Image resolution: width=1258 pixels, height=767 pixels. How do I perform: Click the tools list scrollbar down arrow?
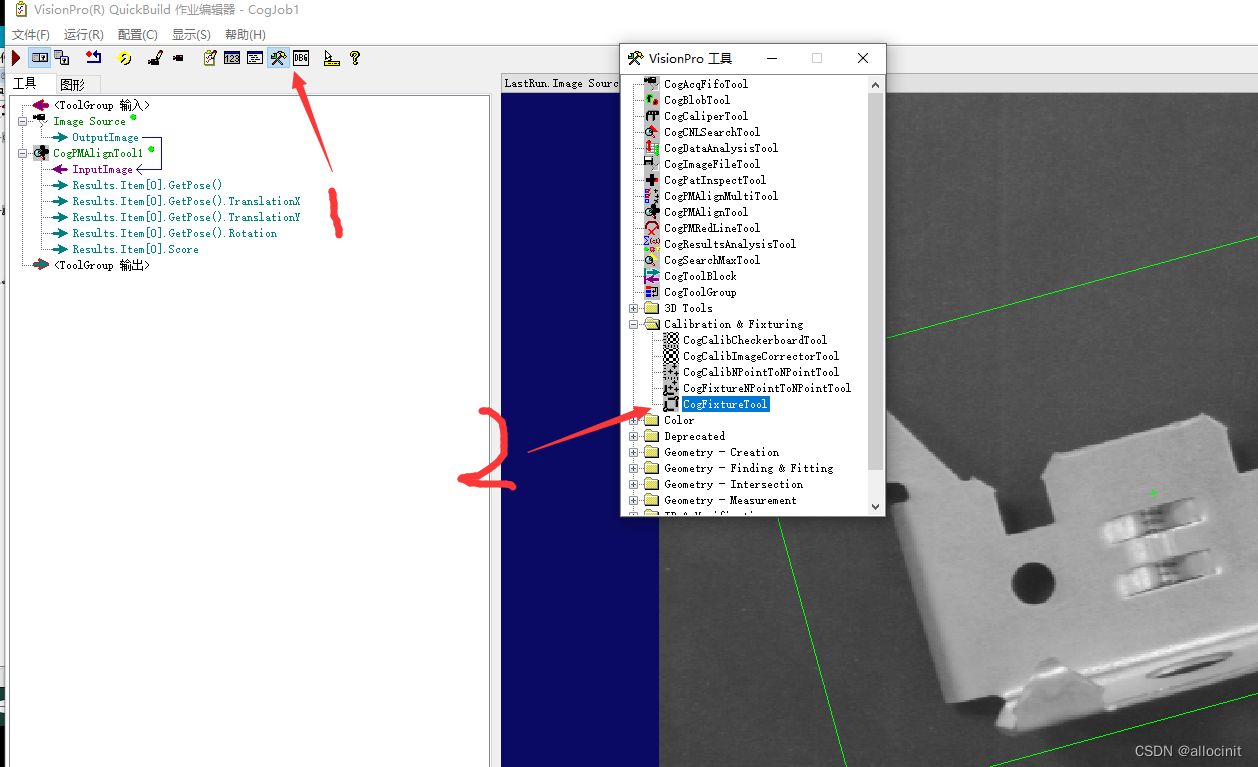point(876,507)
